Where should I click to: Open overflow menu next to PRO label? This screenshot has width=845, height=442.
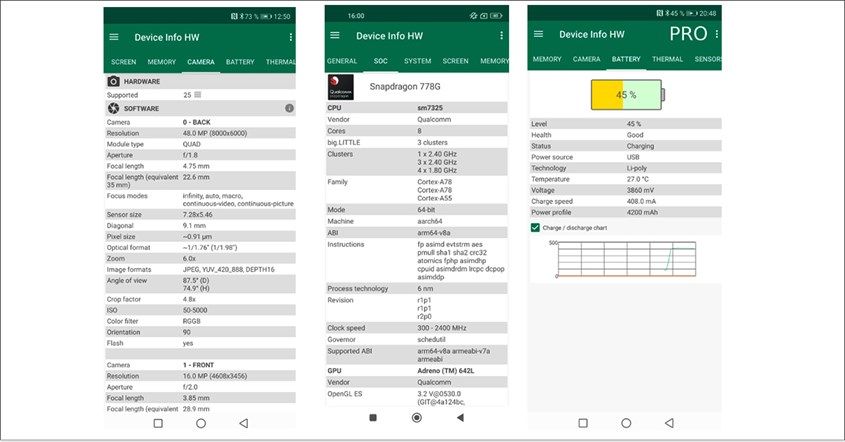716,34
